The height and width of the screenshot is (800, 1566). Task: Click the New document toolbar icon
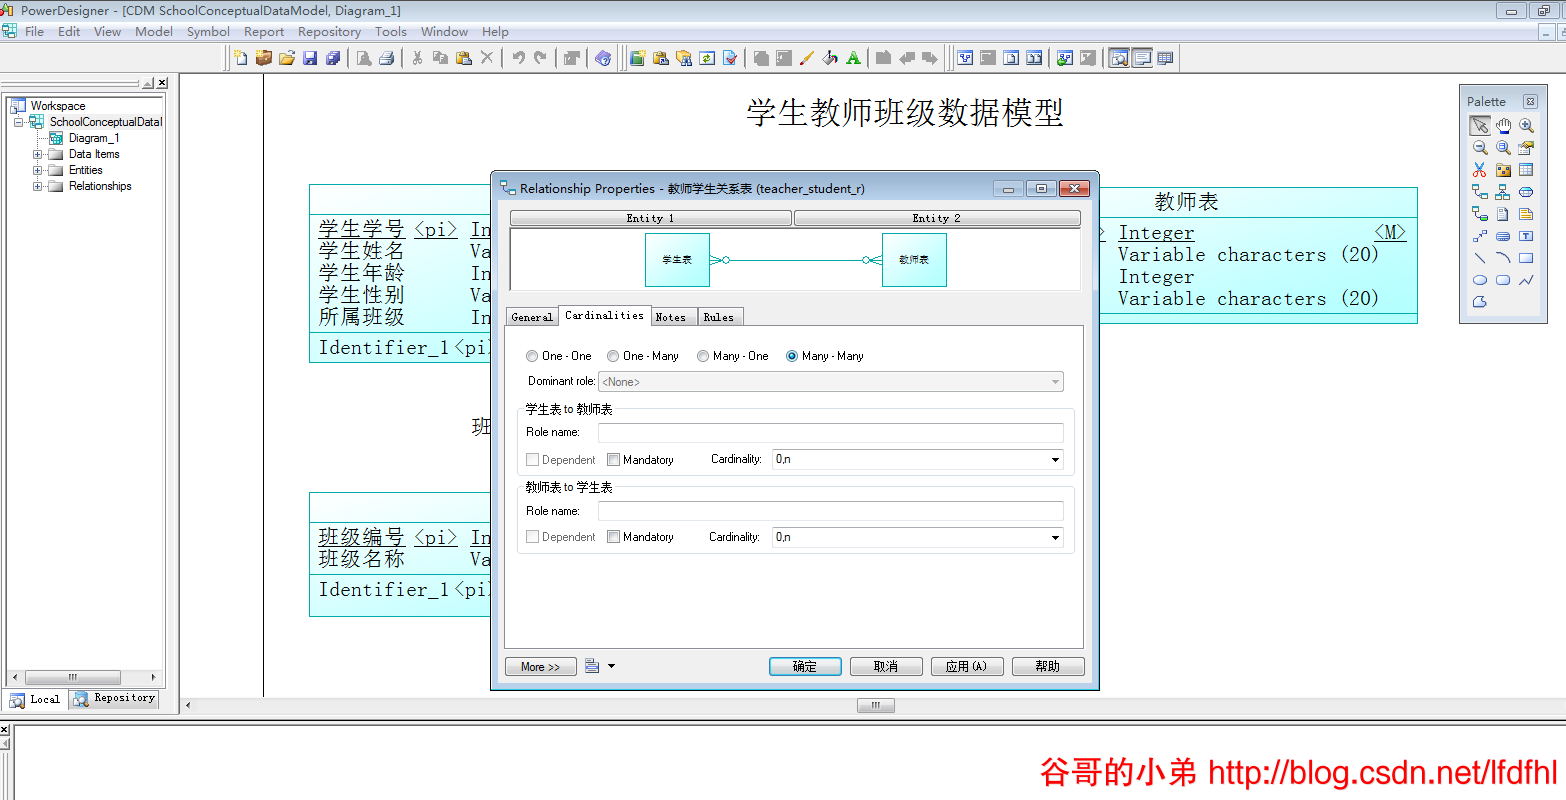pos(241,58)
